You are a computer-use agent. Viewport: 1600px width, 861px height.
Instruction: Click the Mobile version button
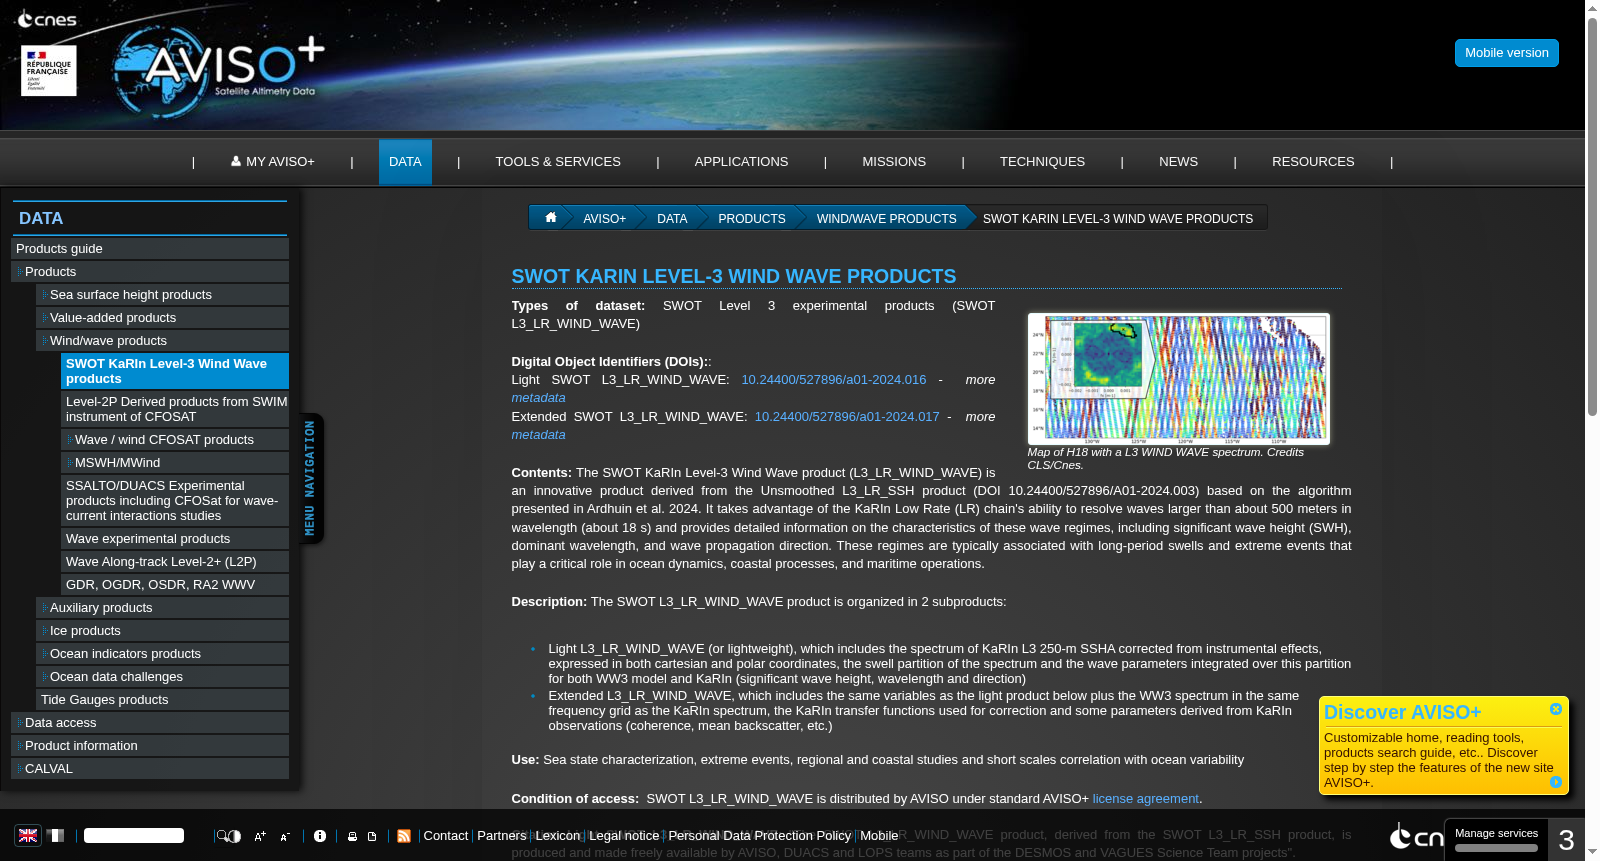(1507, 53)
